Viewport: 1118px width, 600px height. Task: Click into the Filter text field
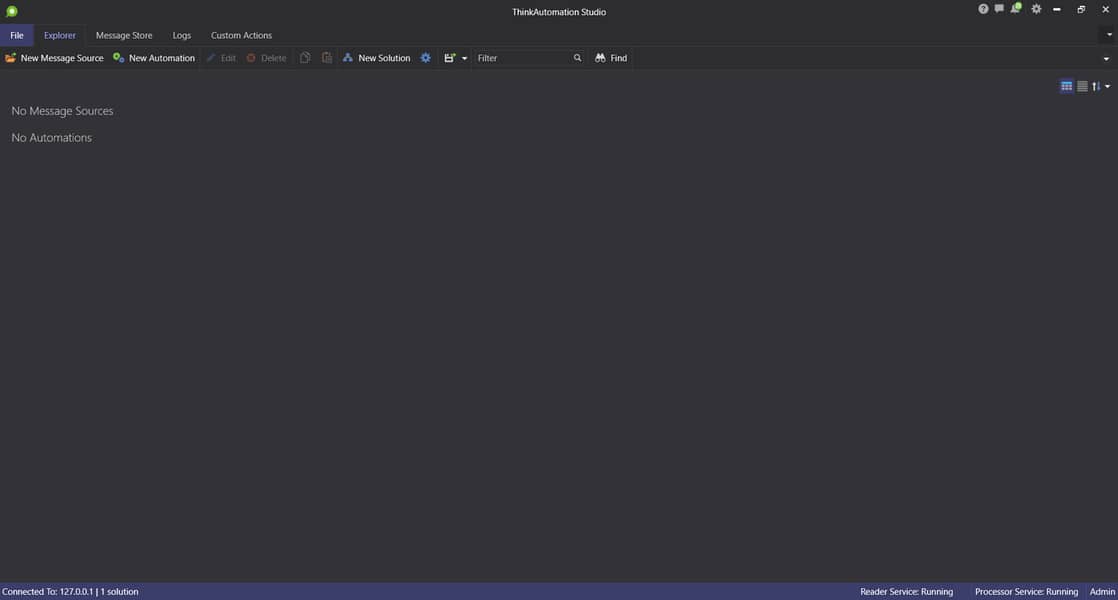pyautogui.click(x=523, y=58)
